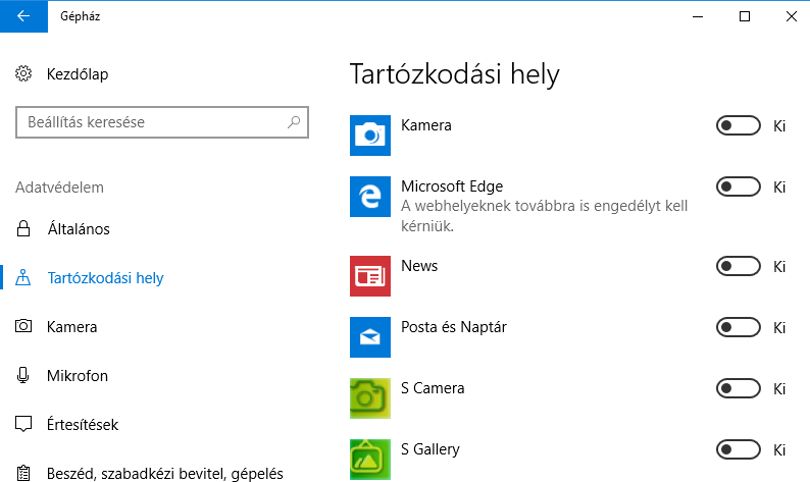Enable the Microsoft Edge location switch

(x=738, y=186)
